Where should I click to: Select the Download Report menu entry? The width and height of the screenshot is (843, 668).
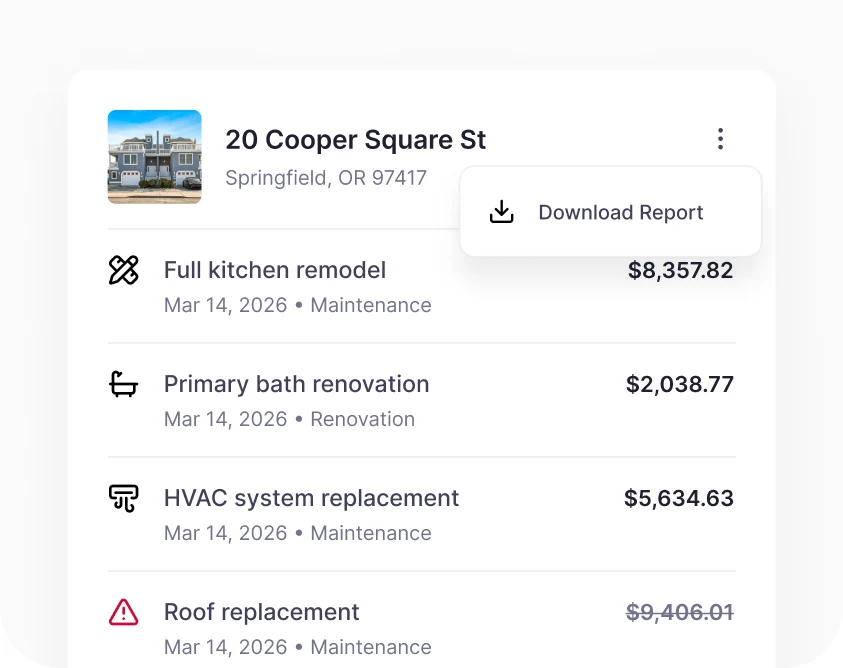610,212
